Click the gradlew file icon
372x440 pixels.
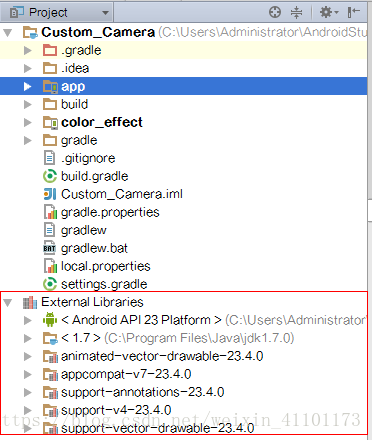(49, 230)
